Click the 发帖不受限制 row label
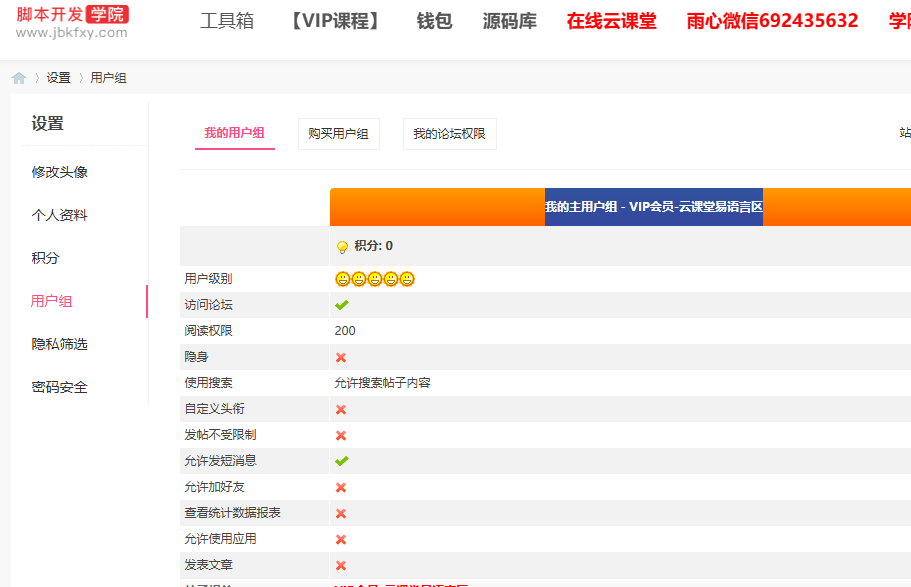 coord(220,435)
